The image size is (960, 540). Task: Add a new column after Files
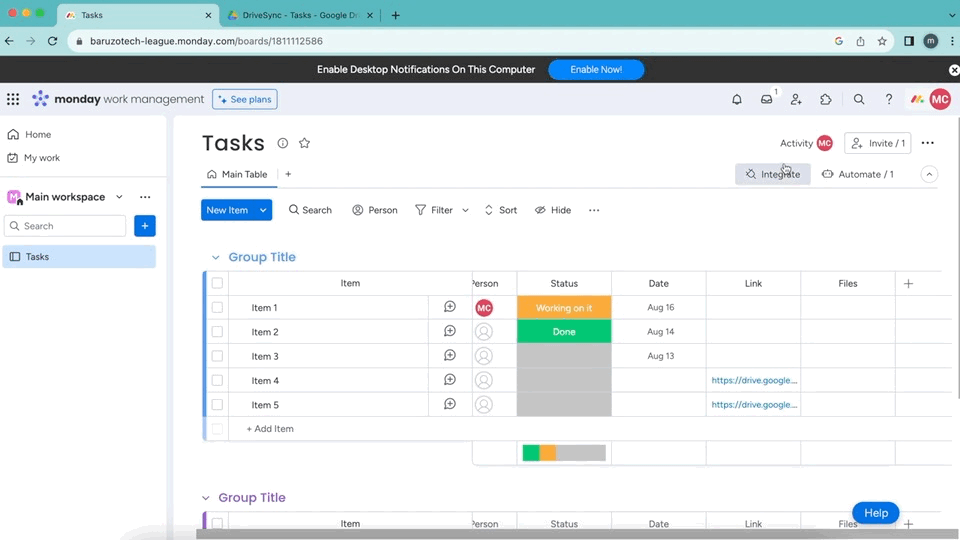[909, 283]
